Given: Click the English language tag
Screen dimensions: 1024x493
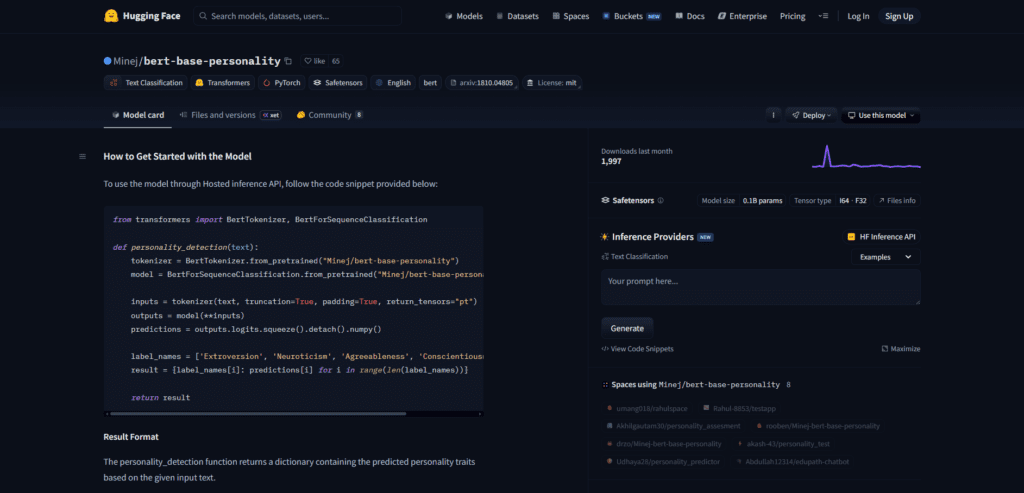Looking at the screenshot, I should [x=392, y=83].
